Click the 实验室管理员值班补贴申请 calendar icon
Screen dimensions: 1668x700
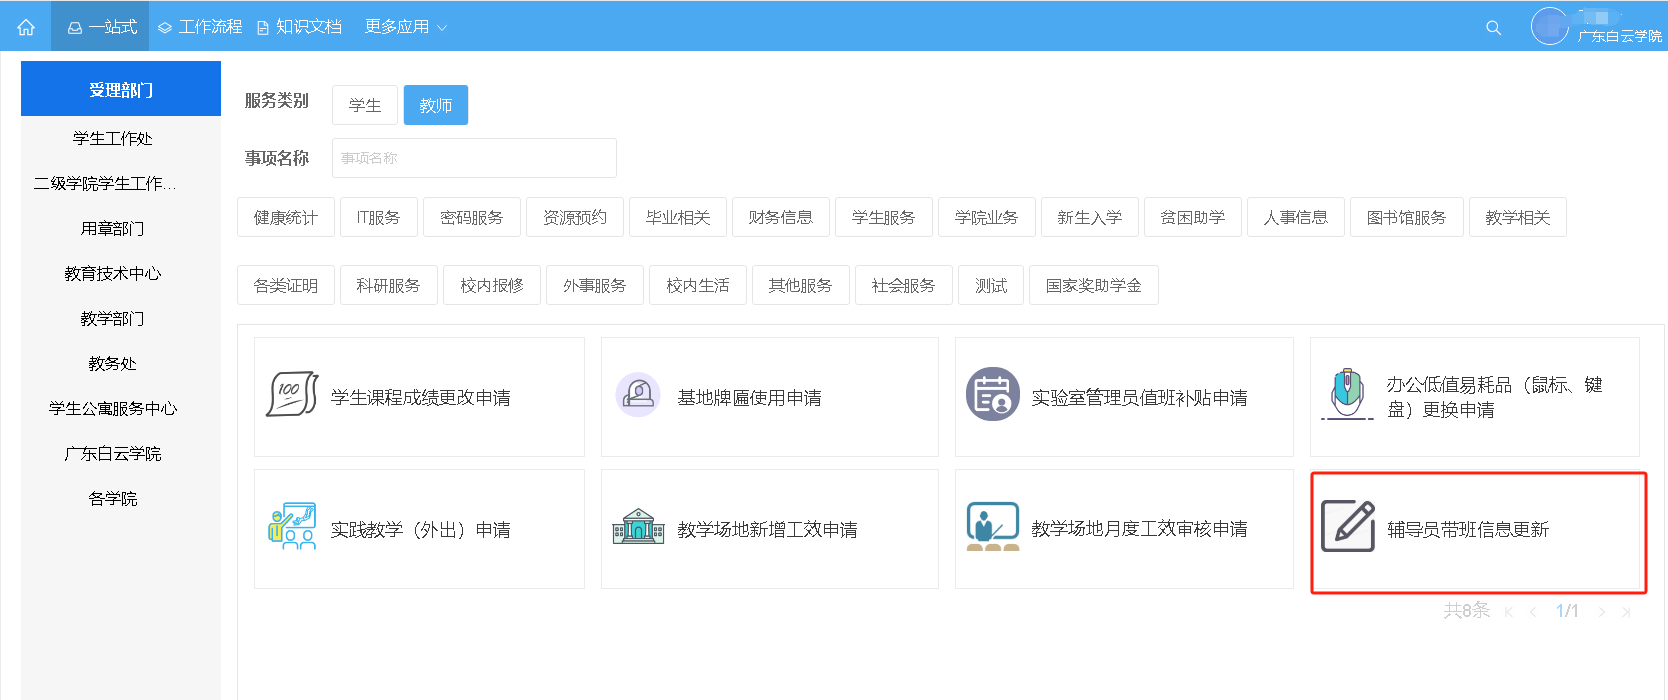coord(992,395)
